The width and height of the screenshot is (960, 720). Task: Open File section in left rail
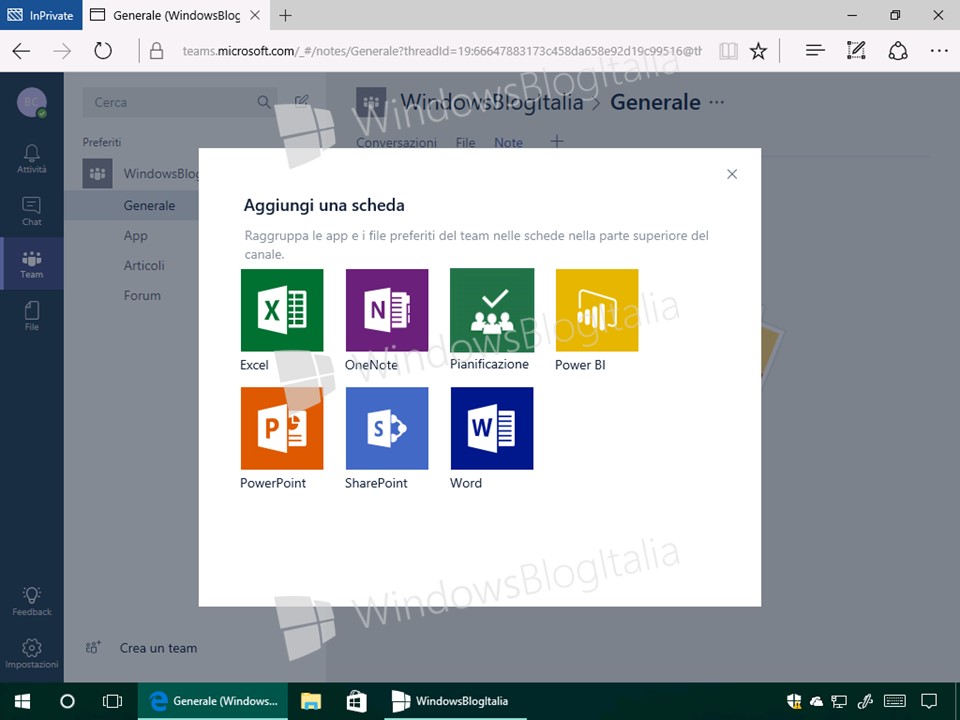point(32,316)
